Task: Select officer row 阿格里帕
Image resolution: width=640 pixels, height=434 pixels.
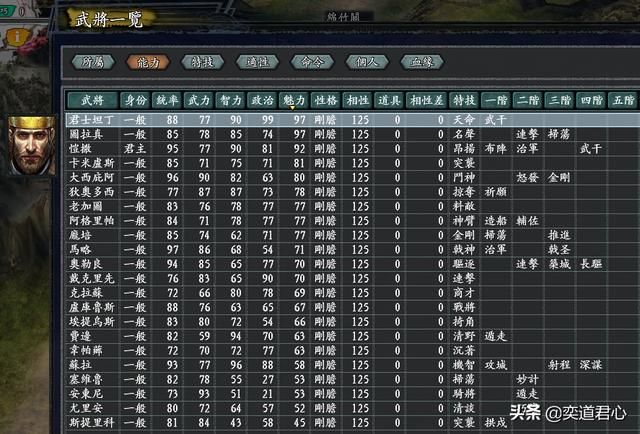Action: tap(353, 221)
